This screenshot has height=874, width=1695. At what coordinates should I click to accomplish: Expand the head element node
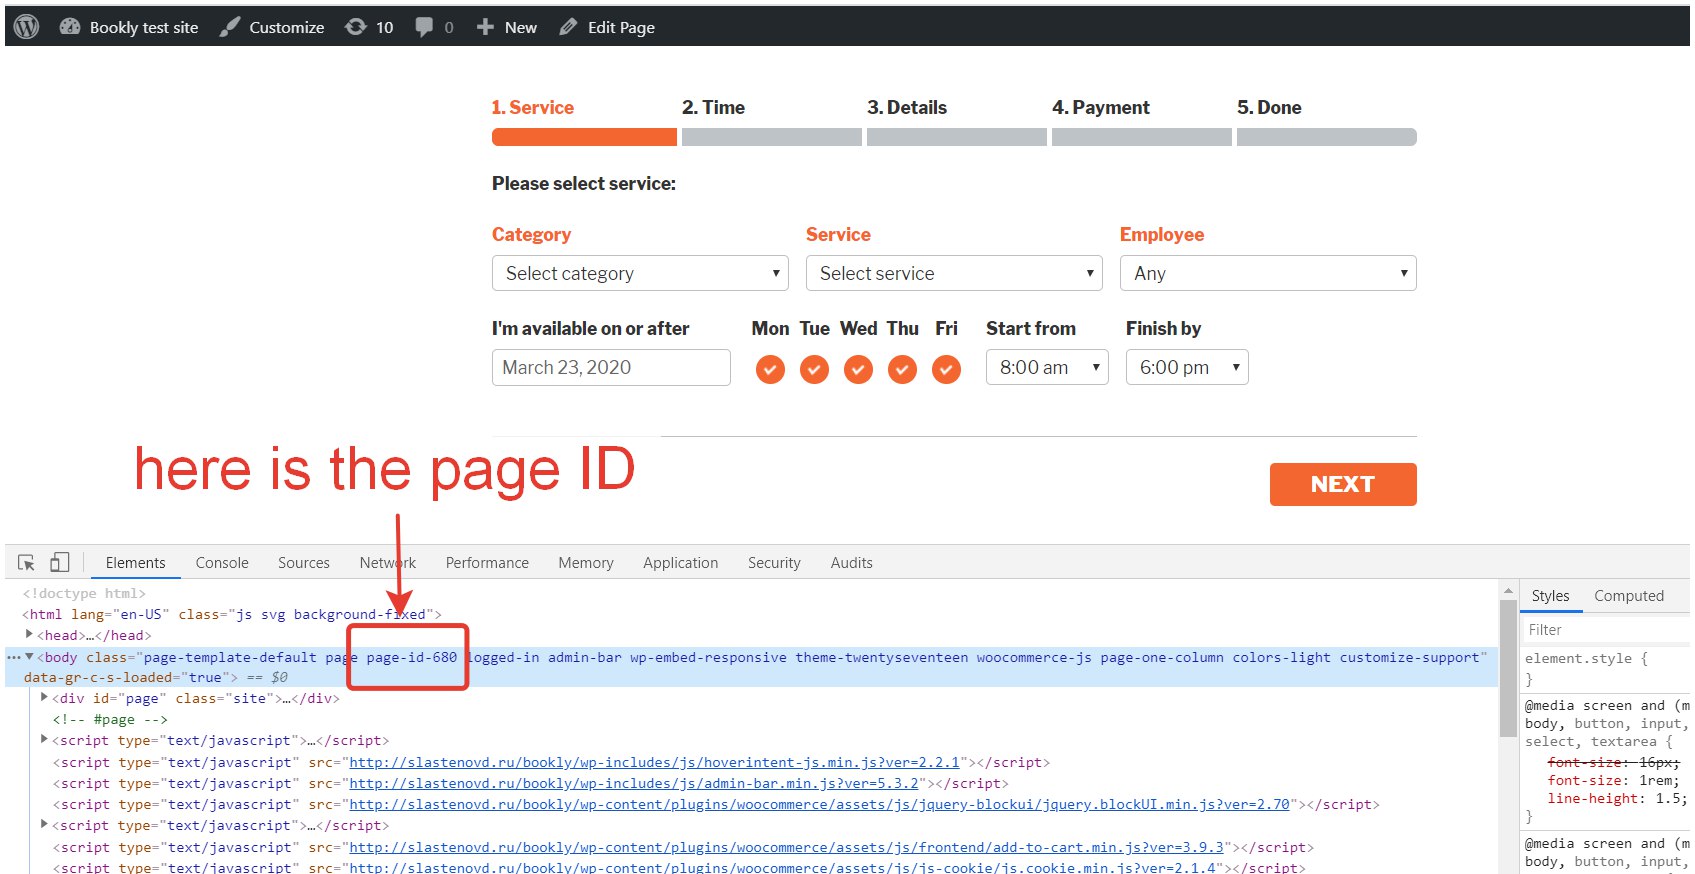tap(29, 635)
